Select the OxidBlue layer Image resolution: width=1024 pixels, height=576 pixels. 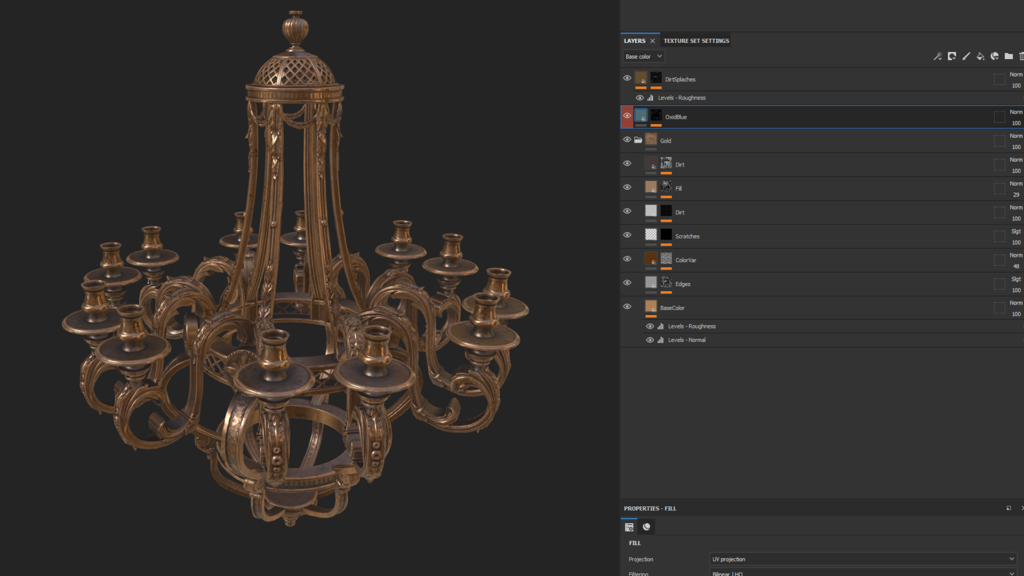[x=700, y=116]
